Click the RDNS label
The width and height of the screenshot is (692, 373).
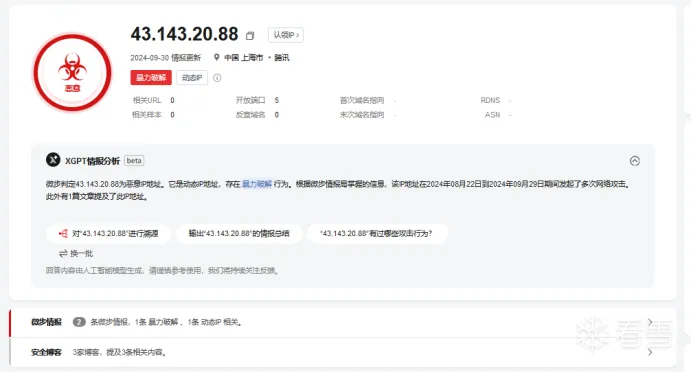click(x=490, y=101)
